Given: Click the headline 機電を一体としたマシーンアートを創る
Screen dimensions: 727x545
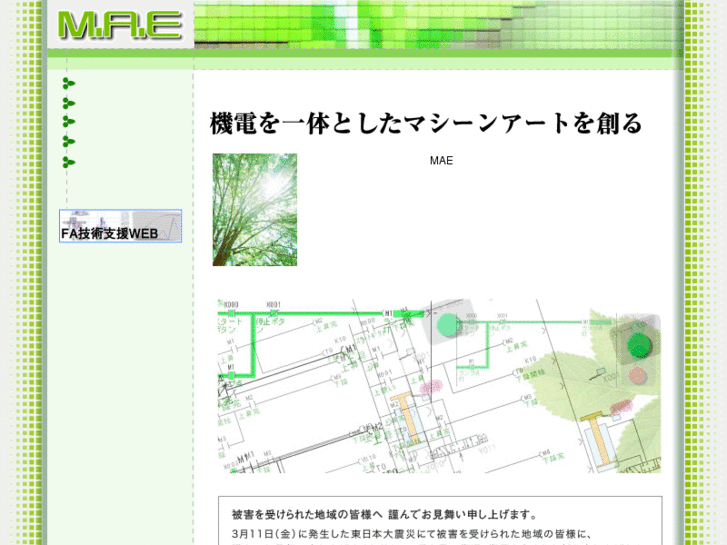Looking at the screenshot, I should [426, 123].
